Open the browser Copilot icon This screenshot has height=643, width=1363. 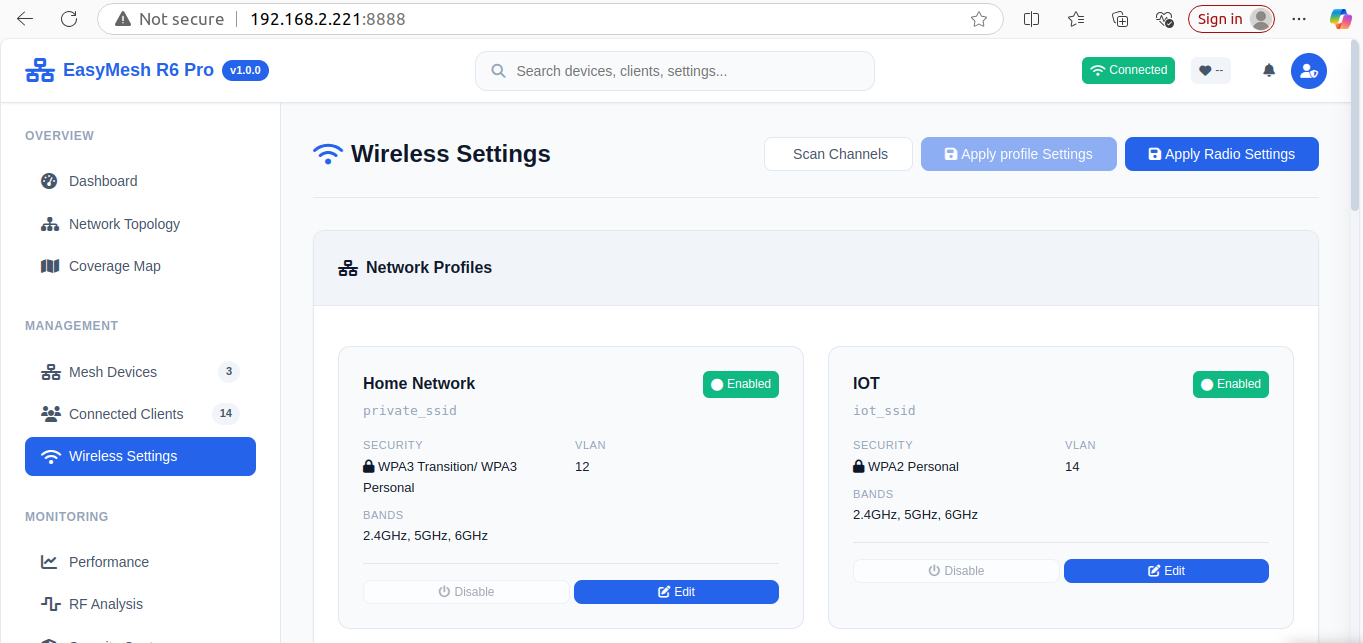coord(1340,19)
